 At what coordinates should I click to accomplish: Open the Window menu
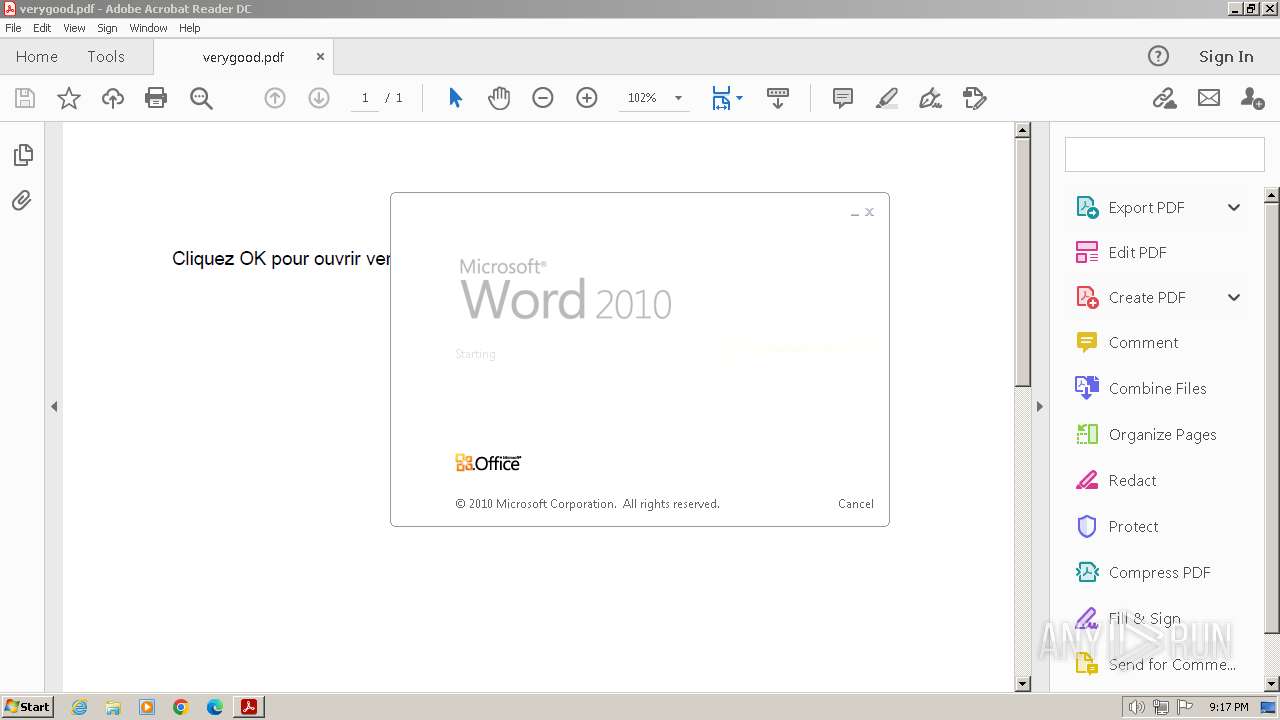tap(148, 28)
